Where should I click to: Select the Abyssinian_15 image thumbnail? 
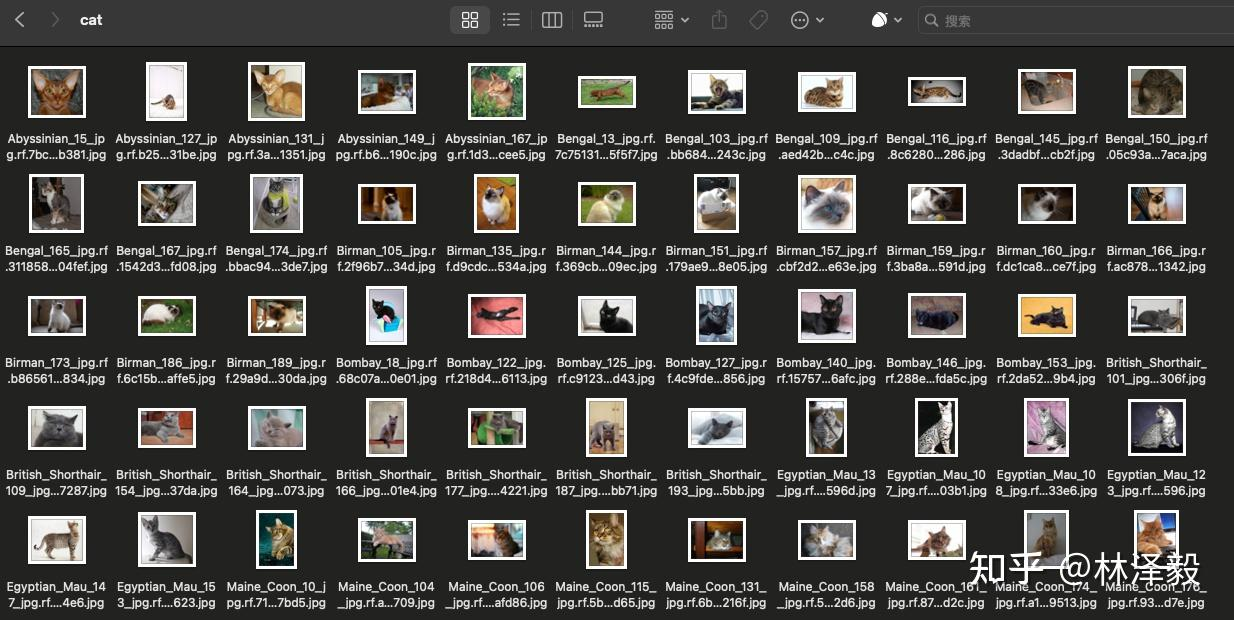[x=57, y=92]
